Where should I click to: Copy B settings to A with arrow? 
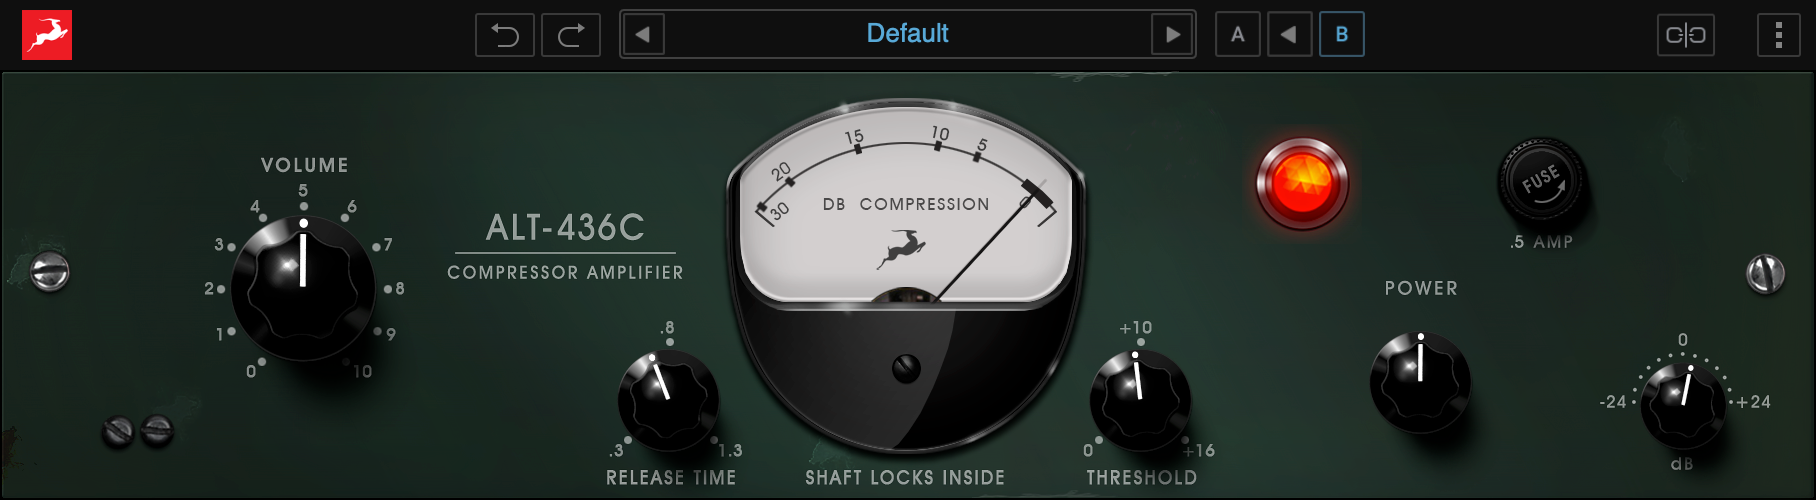click(x=1289, y=35)
